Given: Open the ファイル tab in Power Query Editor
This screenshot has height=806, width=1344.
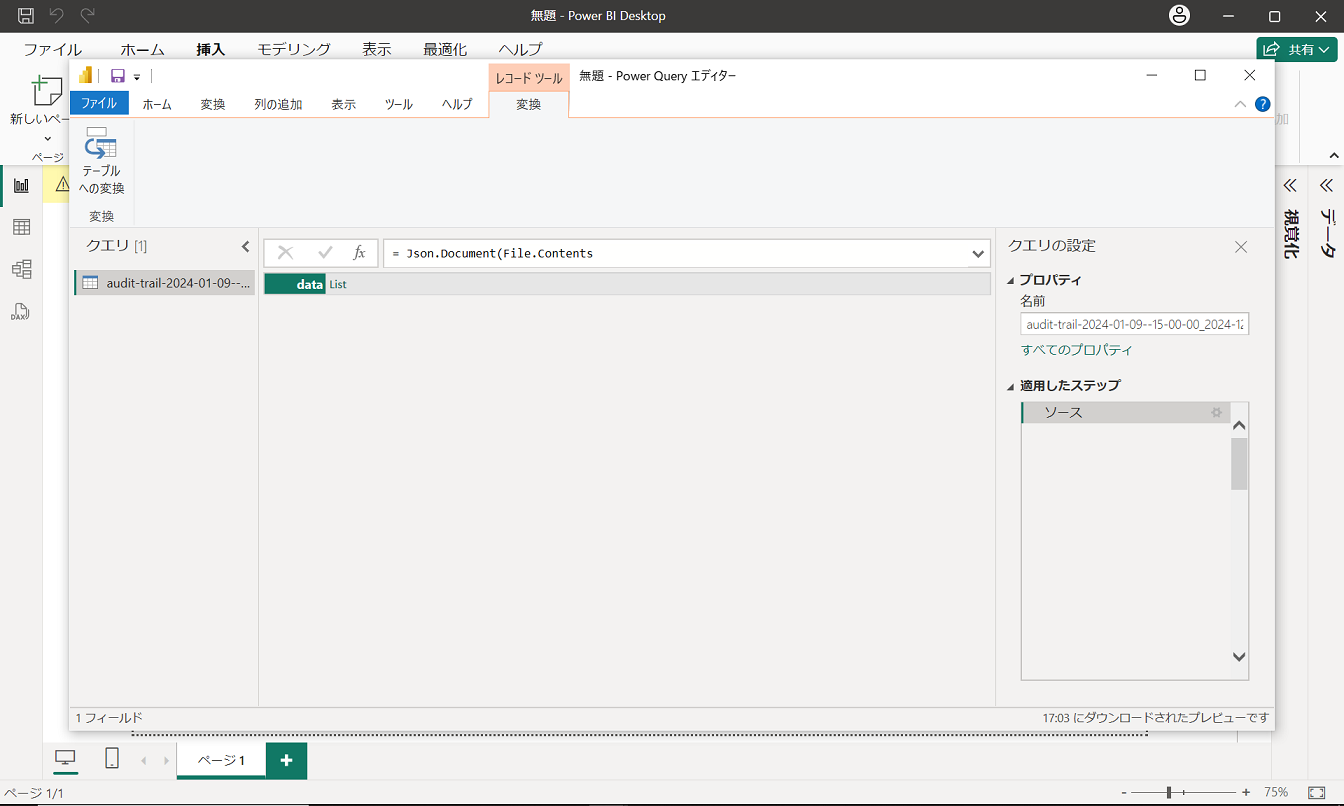Looking at the screenshot, I should point(99,103).
